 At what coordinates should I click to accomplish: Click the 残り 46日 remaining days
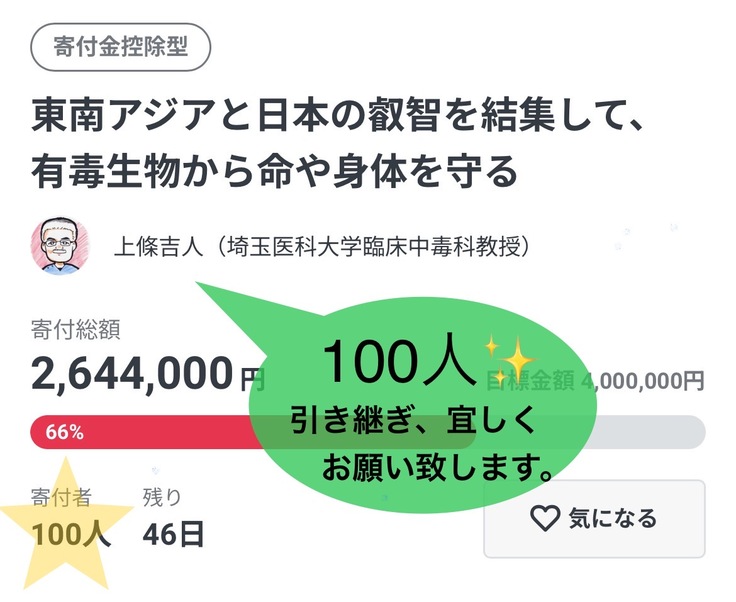click(173, 521)
